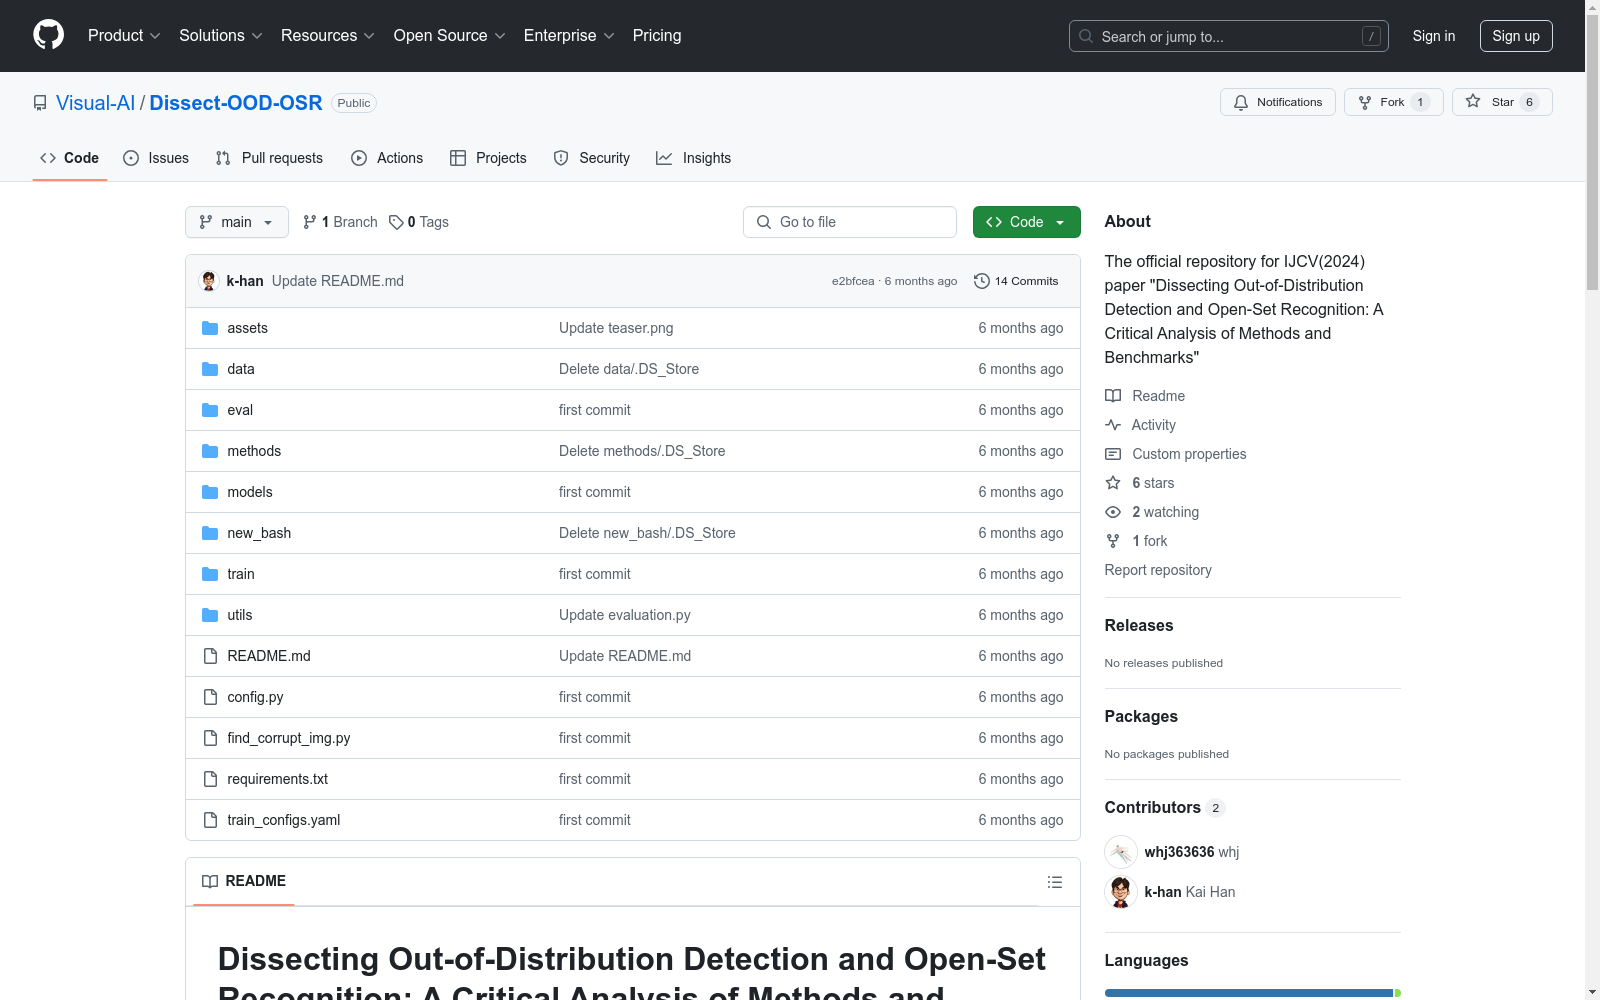This screenshot has width=1600, height=1000.
Task: Switch to the Issues tab
Action: [156, 158]
